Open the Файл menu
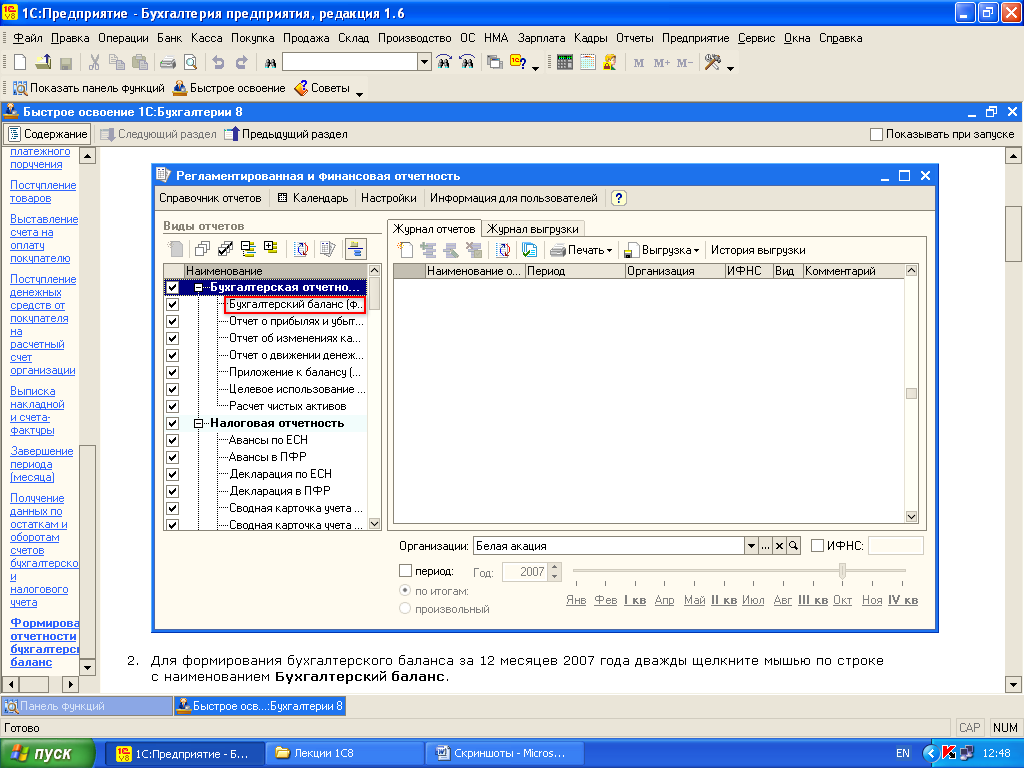 [x=27, y=38]
